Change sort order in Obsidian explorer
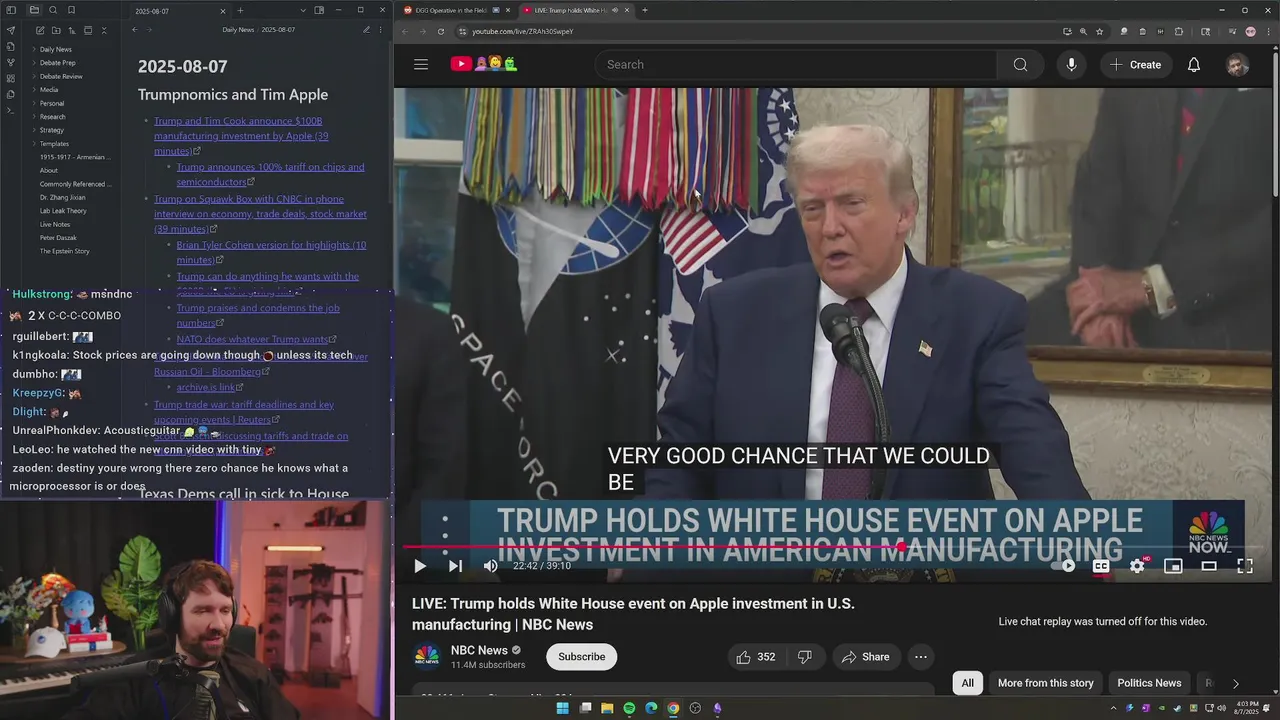1280x720 pixels. (x=71, y=30)
